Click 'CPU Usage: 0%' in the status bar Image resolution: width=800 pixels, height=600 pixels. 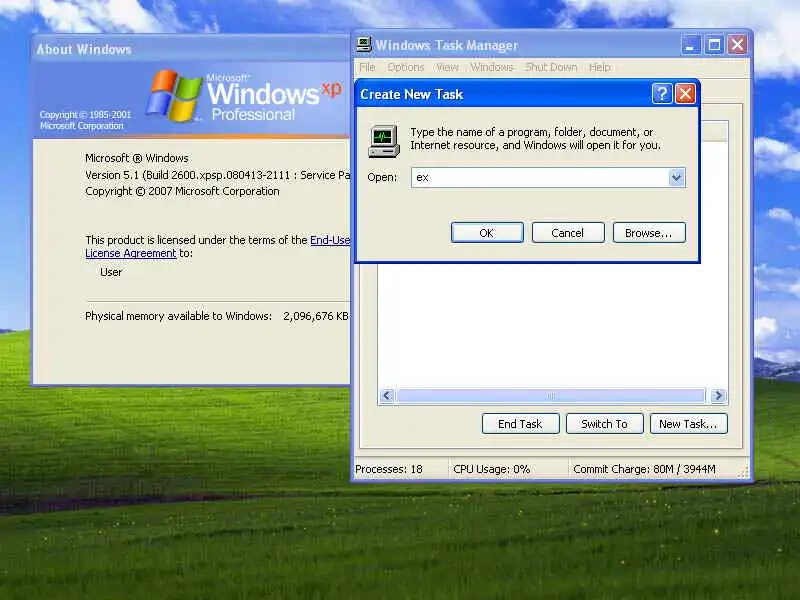tap(491, 469)
